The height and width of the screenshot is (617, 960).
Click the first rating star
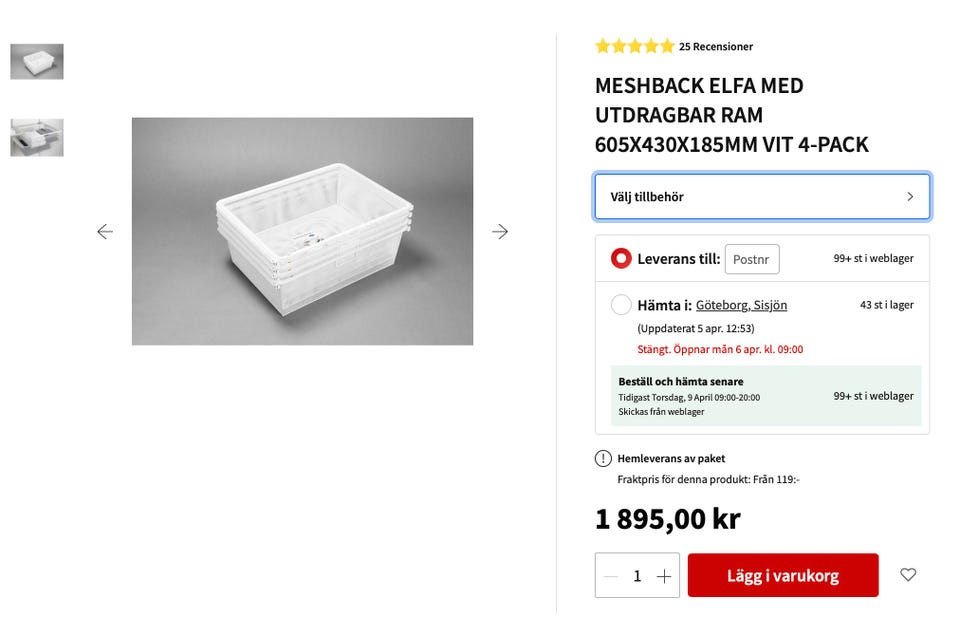point(601,45)
